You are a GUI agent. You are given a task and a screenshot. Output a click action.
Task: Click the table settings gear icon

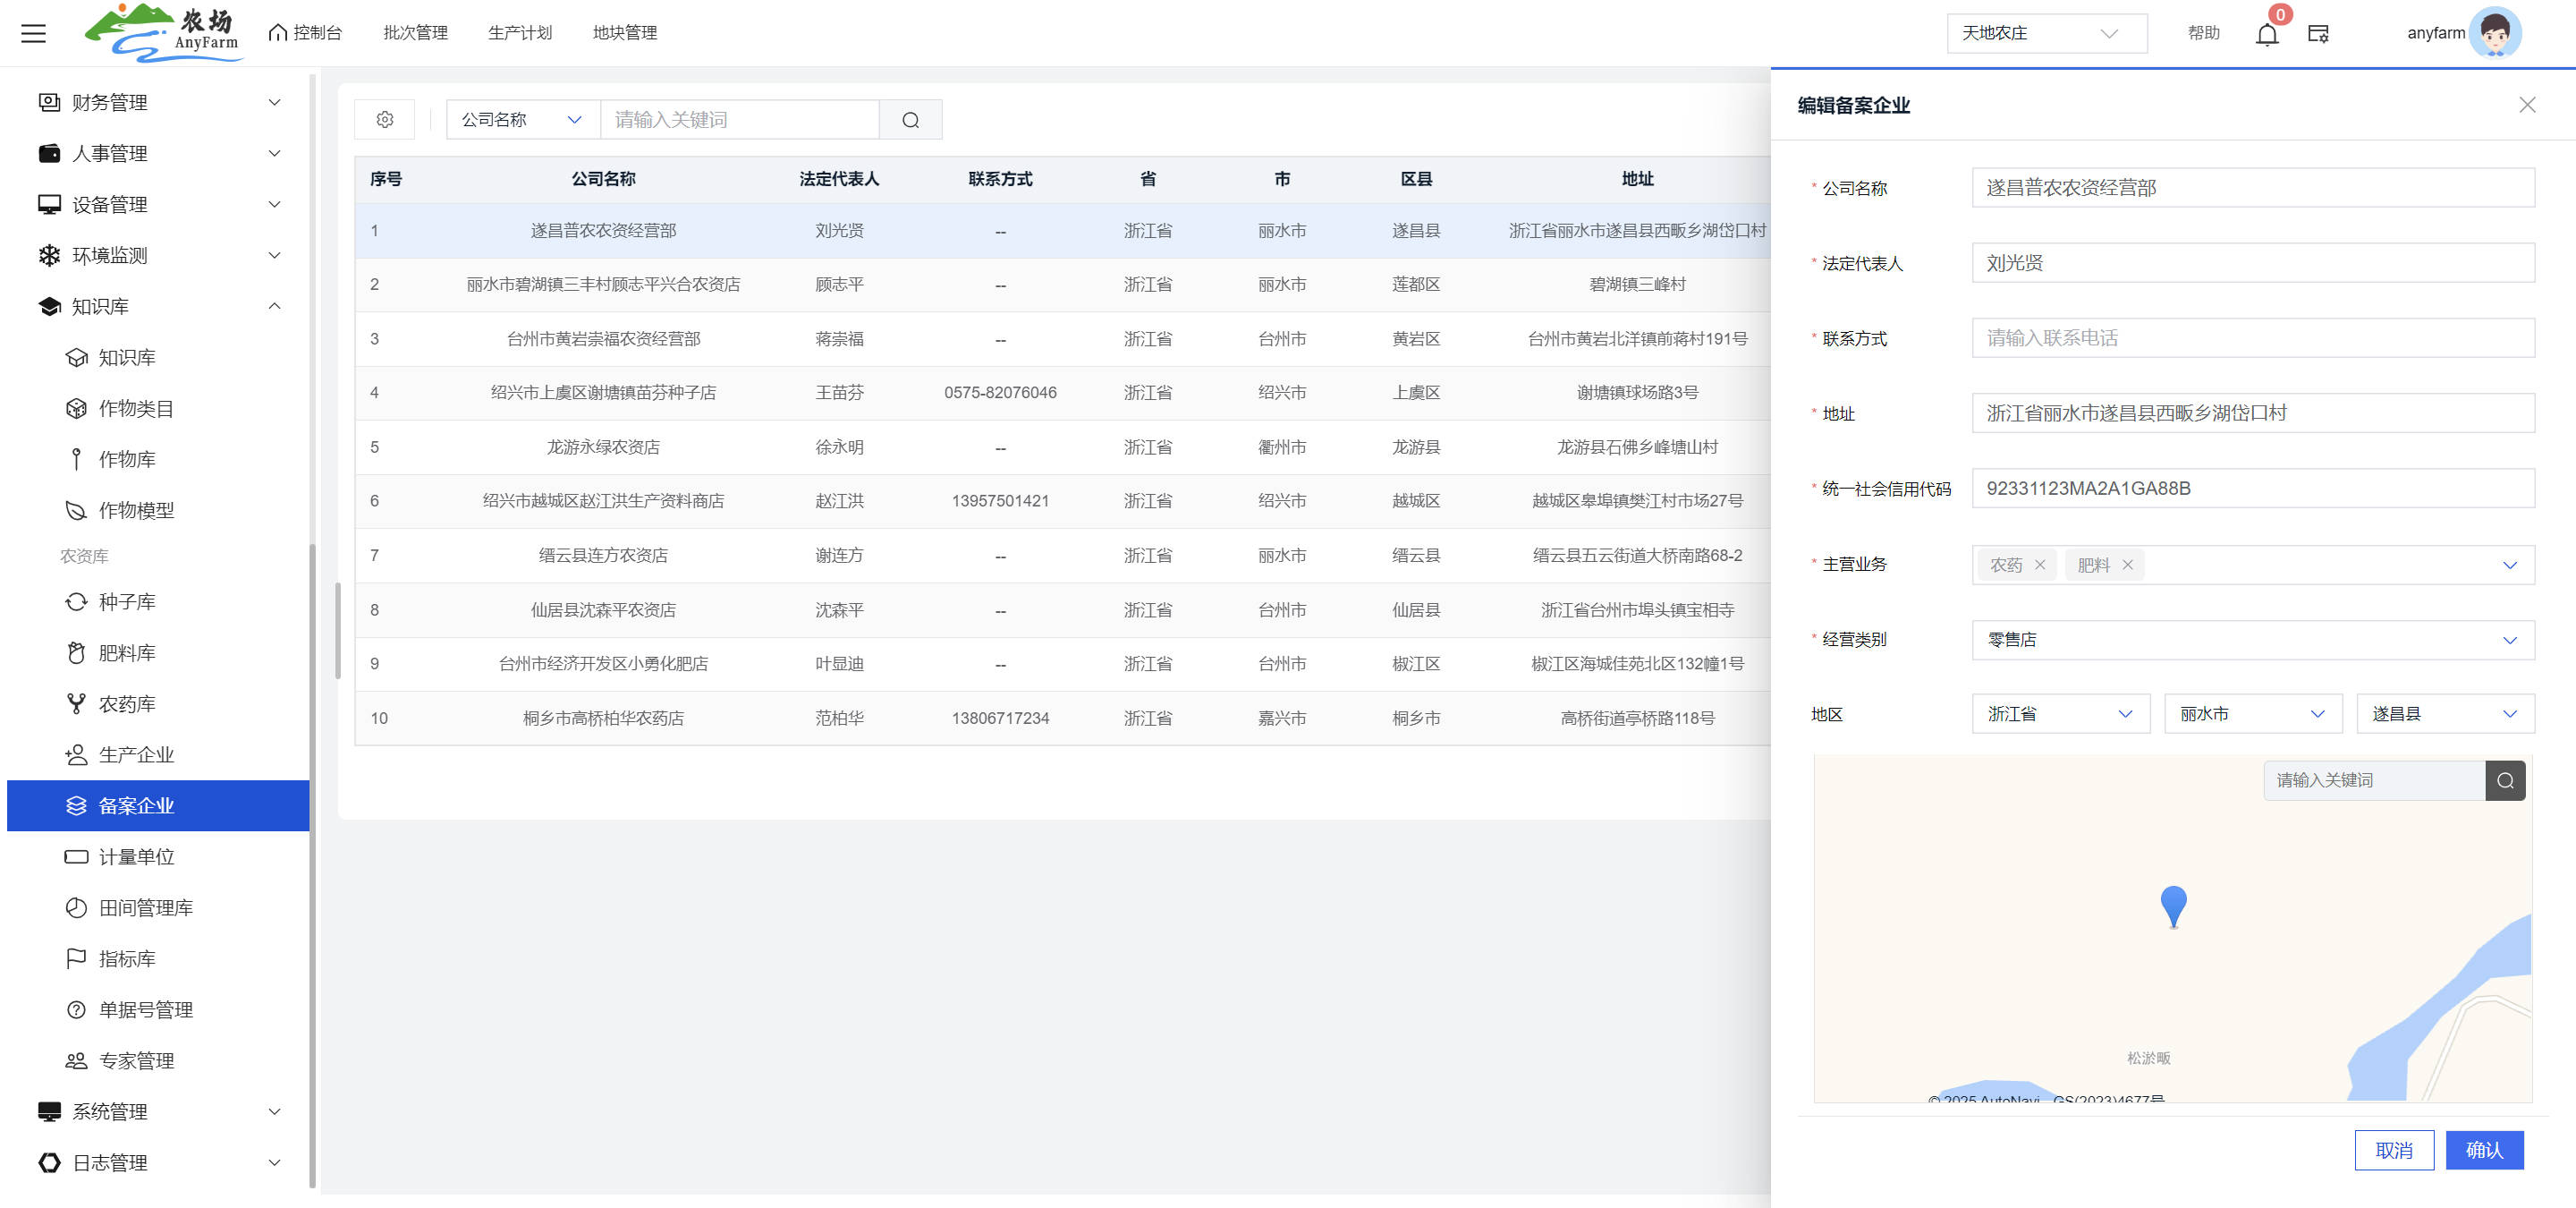click(x=385, y=120)
